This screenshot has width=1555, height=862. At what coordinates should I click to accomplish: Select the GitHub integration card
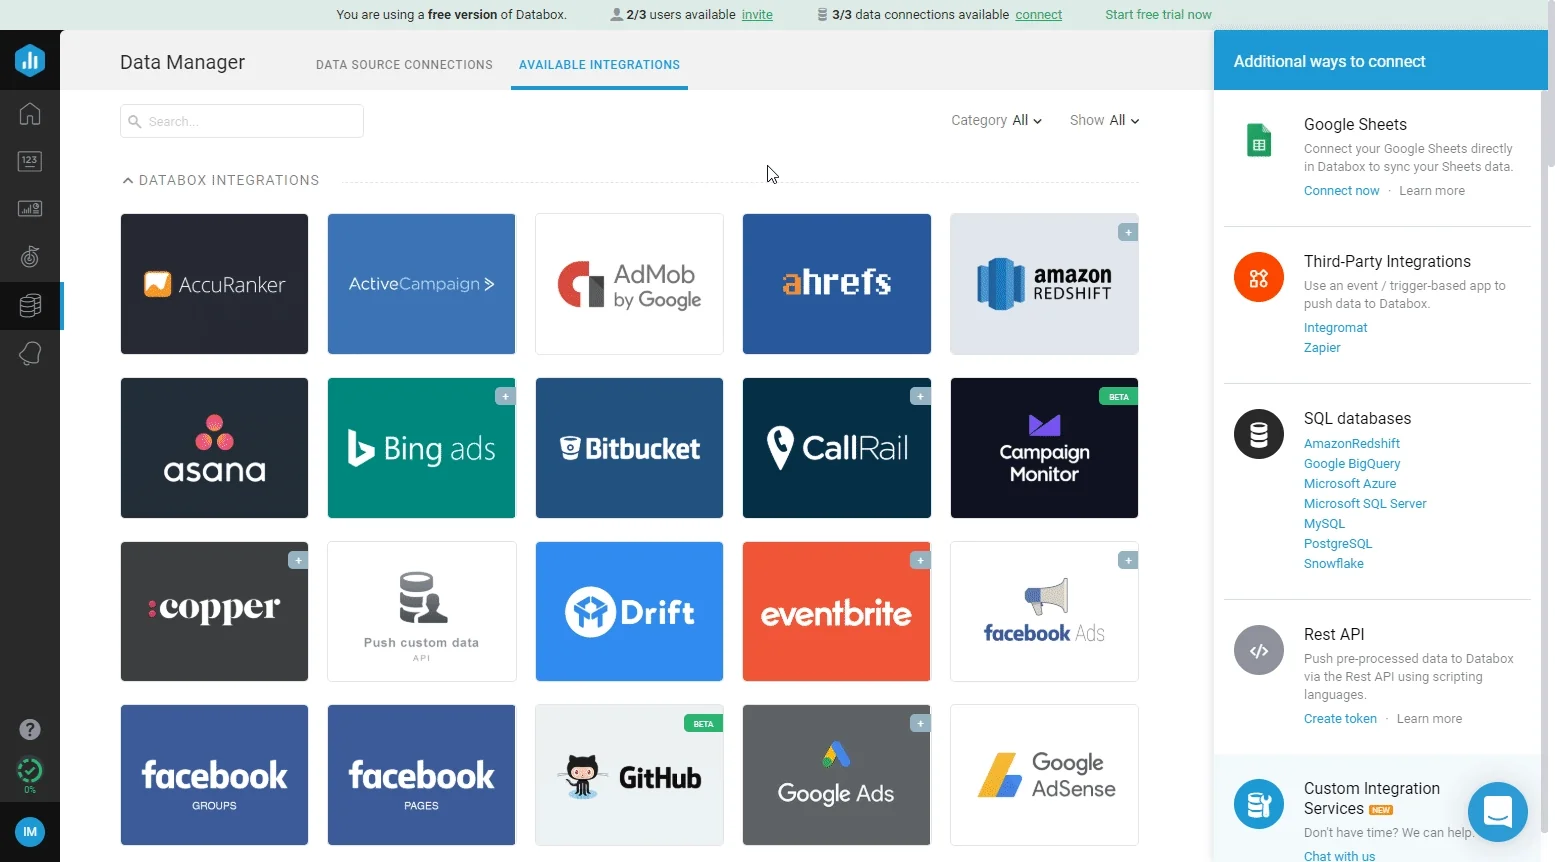pos(629,775)
